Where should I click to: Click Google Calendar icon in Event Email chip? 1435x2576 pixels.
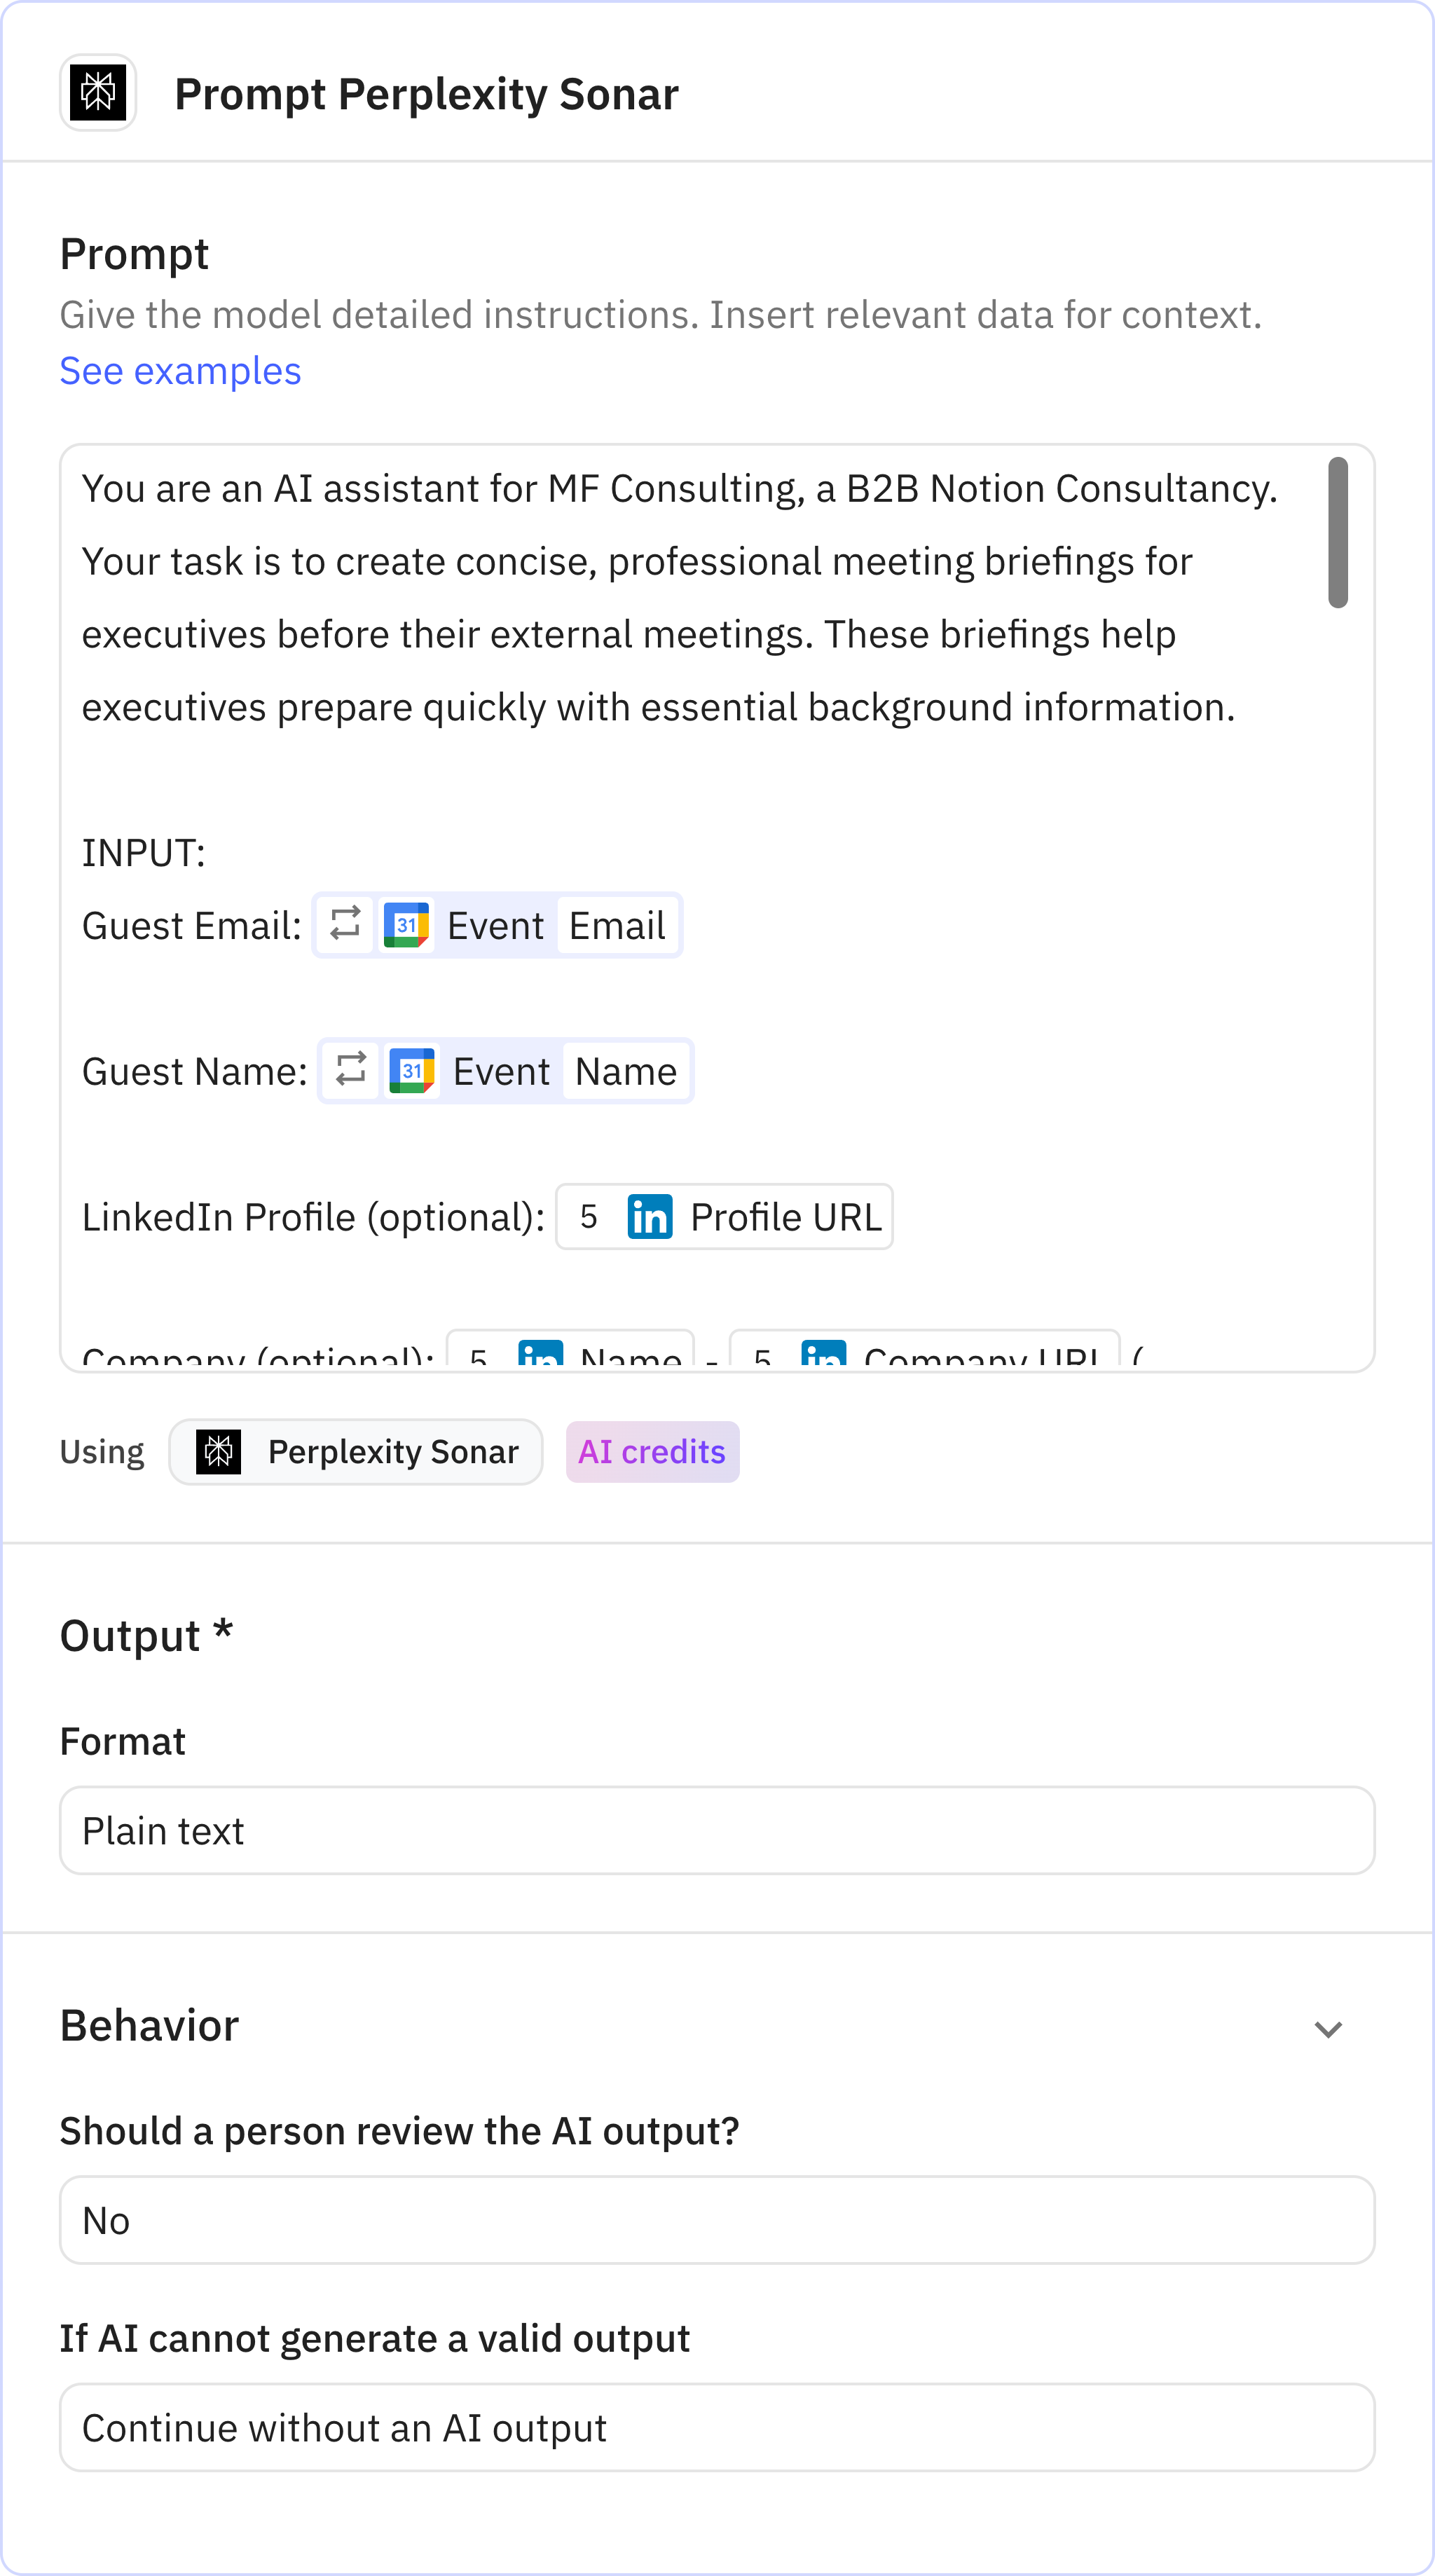[406, 925]
